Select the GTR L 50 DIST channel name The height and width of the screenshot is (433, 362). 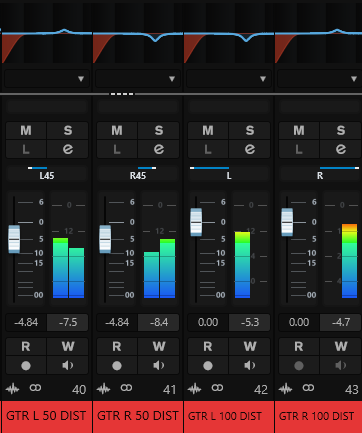[x=46, y=416]
